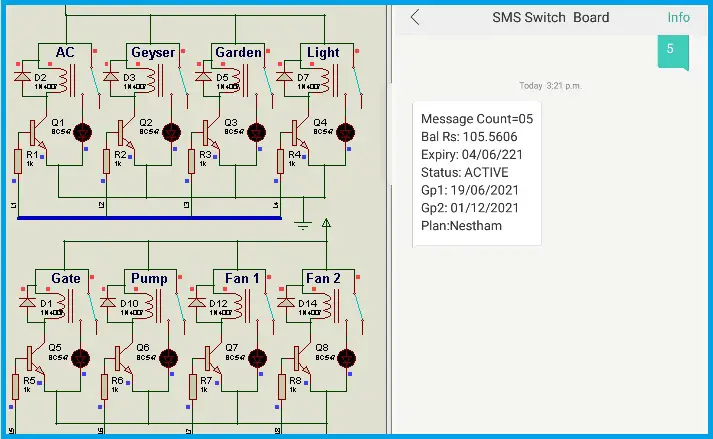This screenshot has width=713, height=439.
Task: Click the Garden relay switch contact
Action: click(x=269, y=81)
